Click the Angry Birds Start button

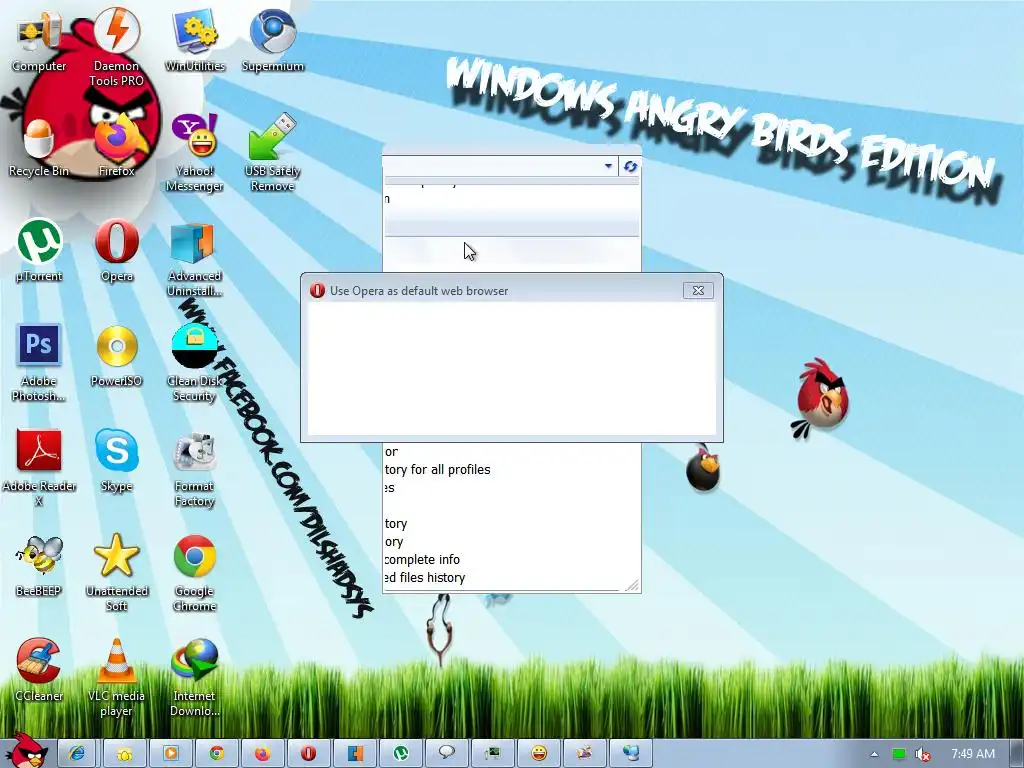(x=26, y=751)
